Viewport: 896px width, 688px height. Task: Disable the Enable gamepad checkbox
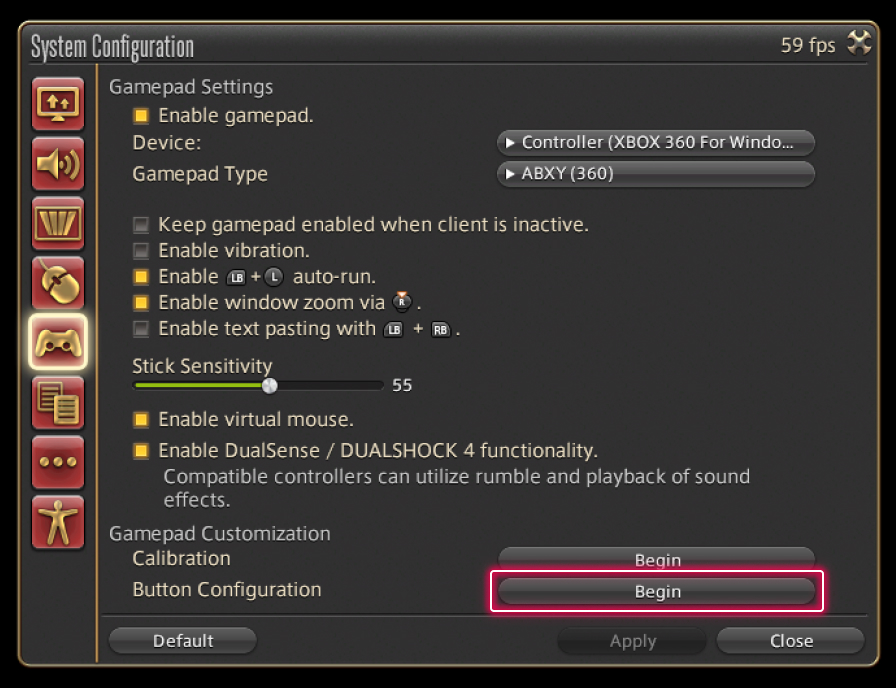coord(141,116)
